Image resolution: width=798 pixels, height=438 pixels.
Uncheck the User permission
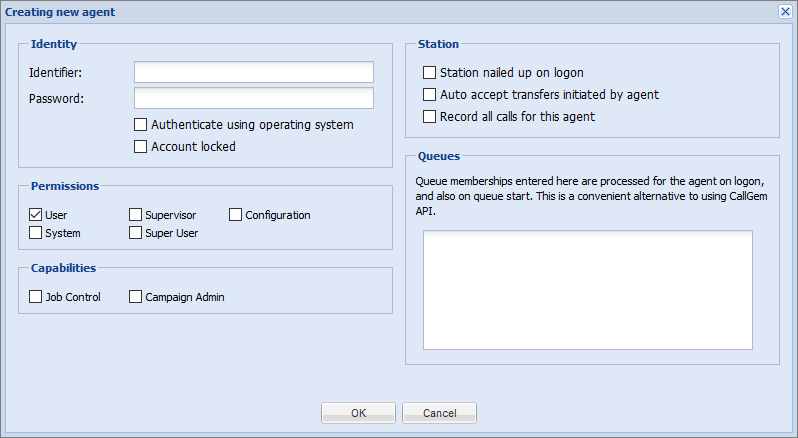pos(36,215)
